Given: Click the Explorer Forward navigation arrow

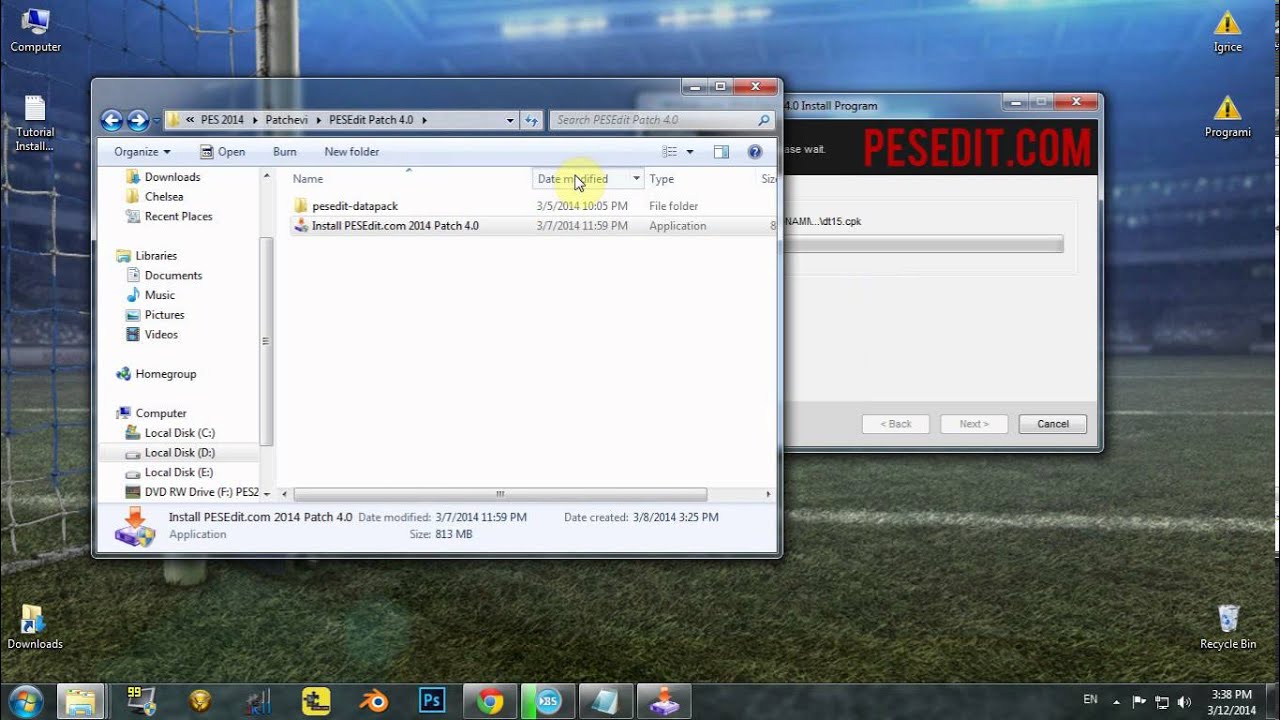Looking at the screenshot, I should (x=138, y=120).
